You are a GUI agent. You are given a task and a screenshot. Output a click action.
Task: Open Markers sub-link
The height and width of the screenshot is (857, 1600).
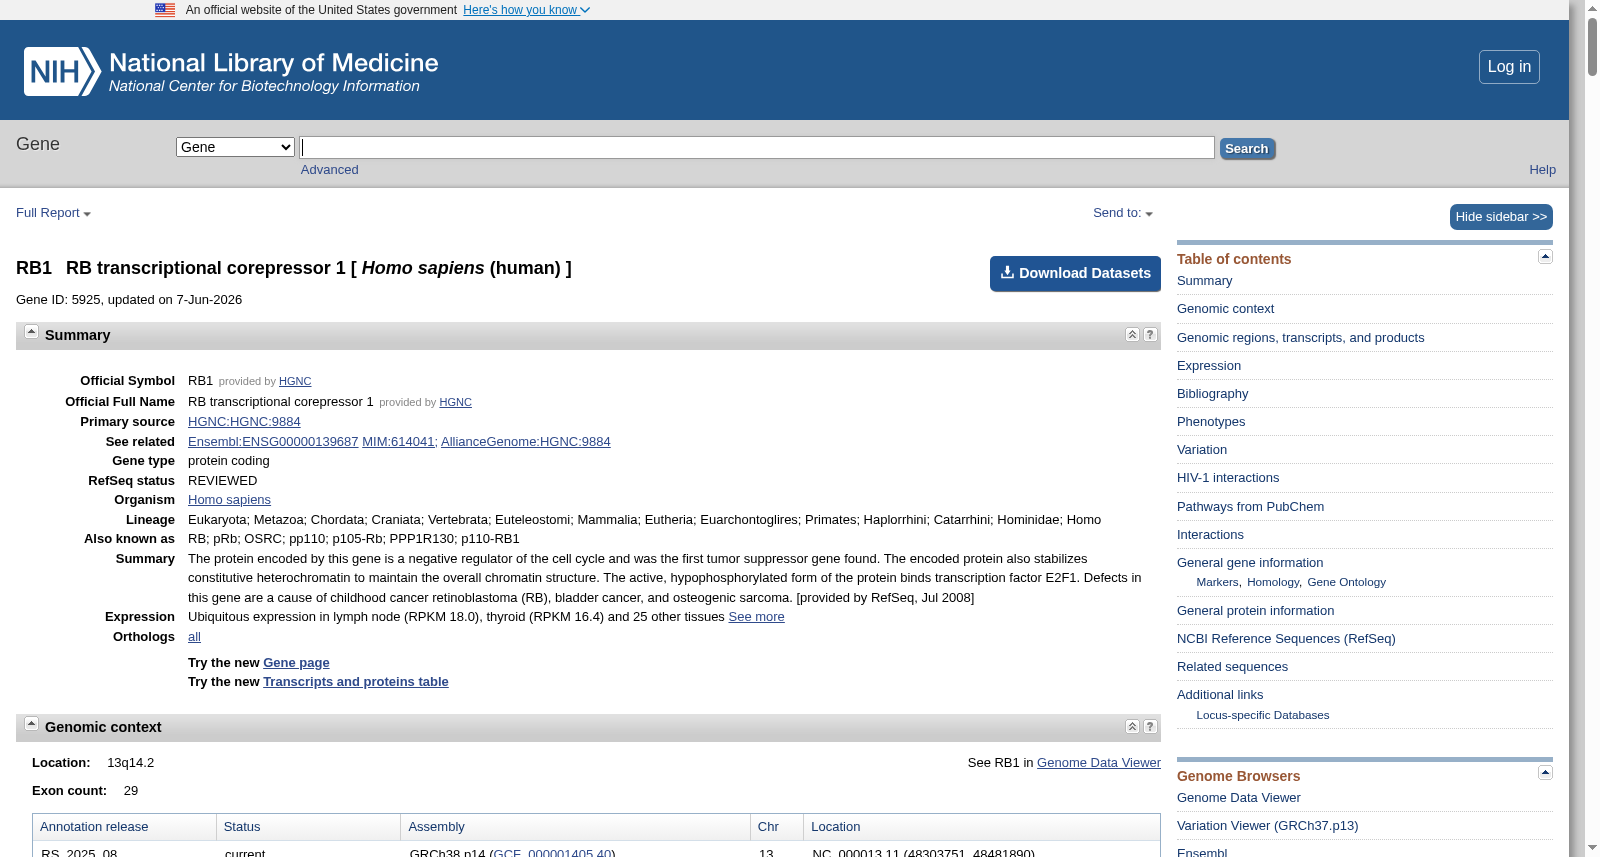point(1217,582)
